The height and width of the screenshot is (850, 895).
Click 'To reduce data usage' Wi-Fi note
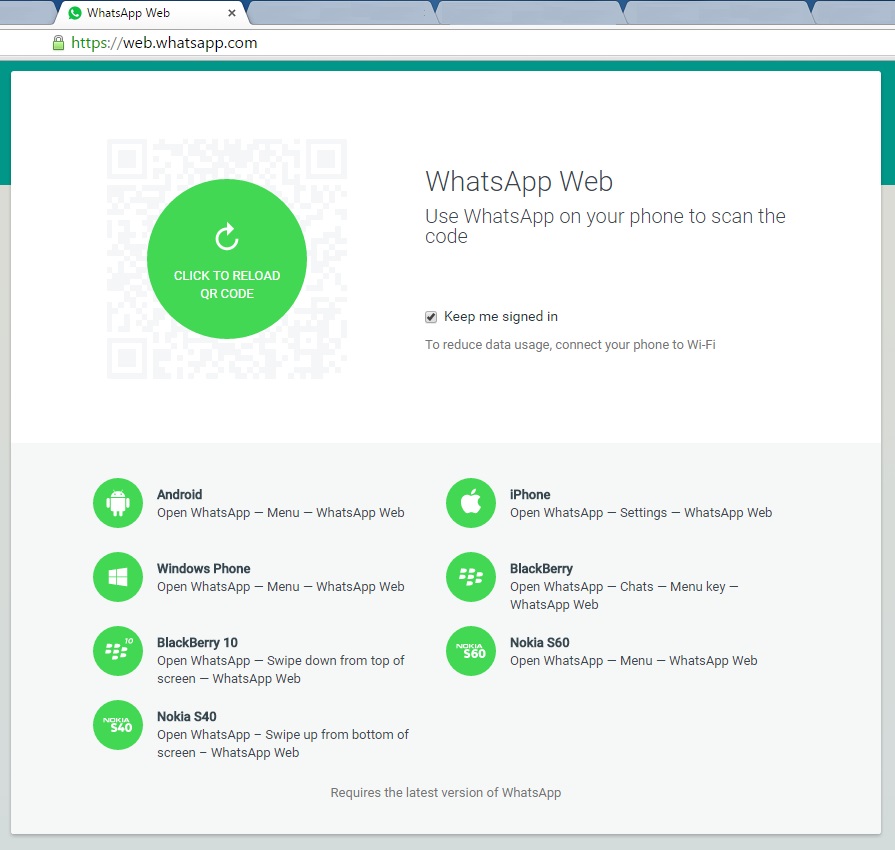[x=570, y=345]
